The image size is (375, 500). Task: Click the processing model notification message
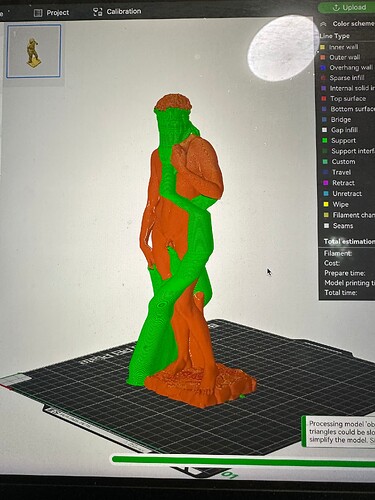pyautogui.click(x=341, y=432)
